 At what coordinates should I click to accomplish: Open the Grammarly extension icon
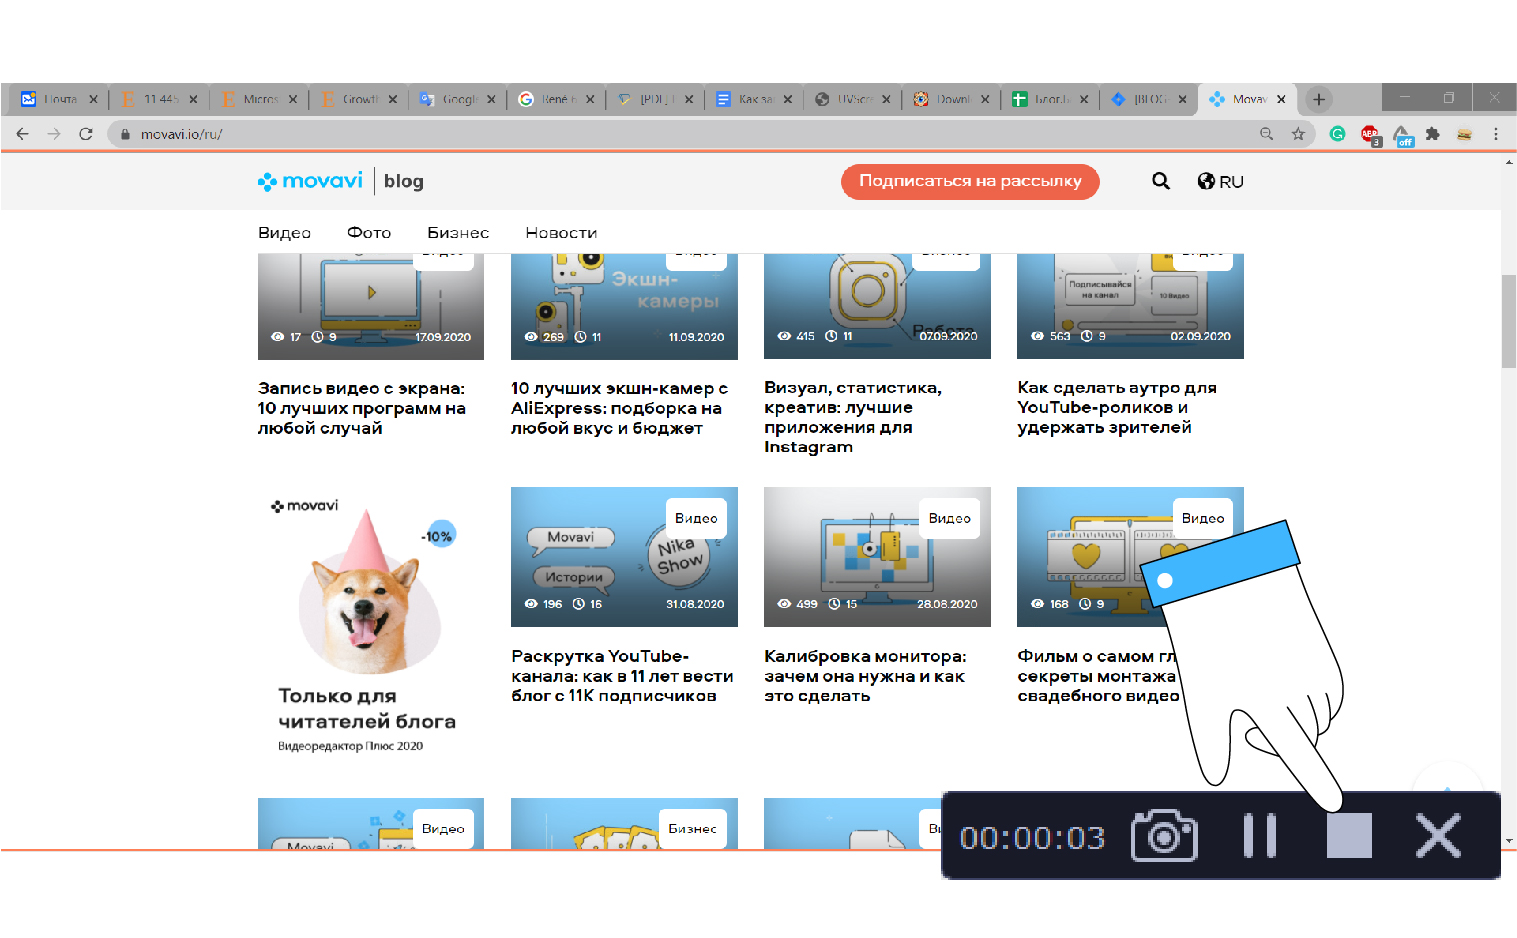[x=1337, y=134]
